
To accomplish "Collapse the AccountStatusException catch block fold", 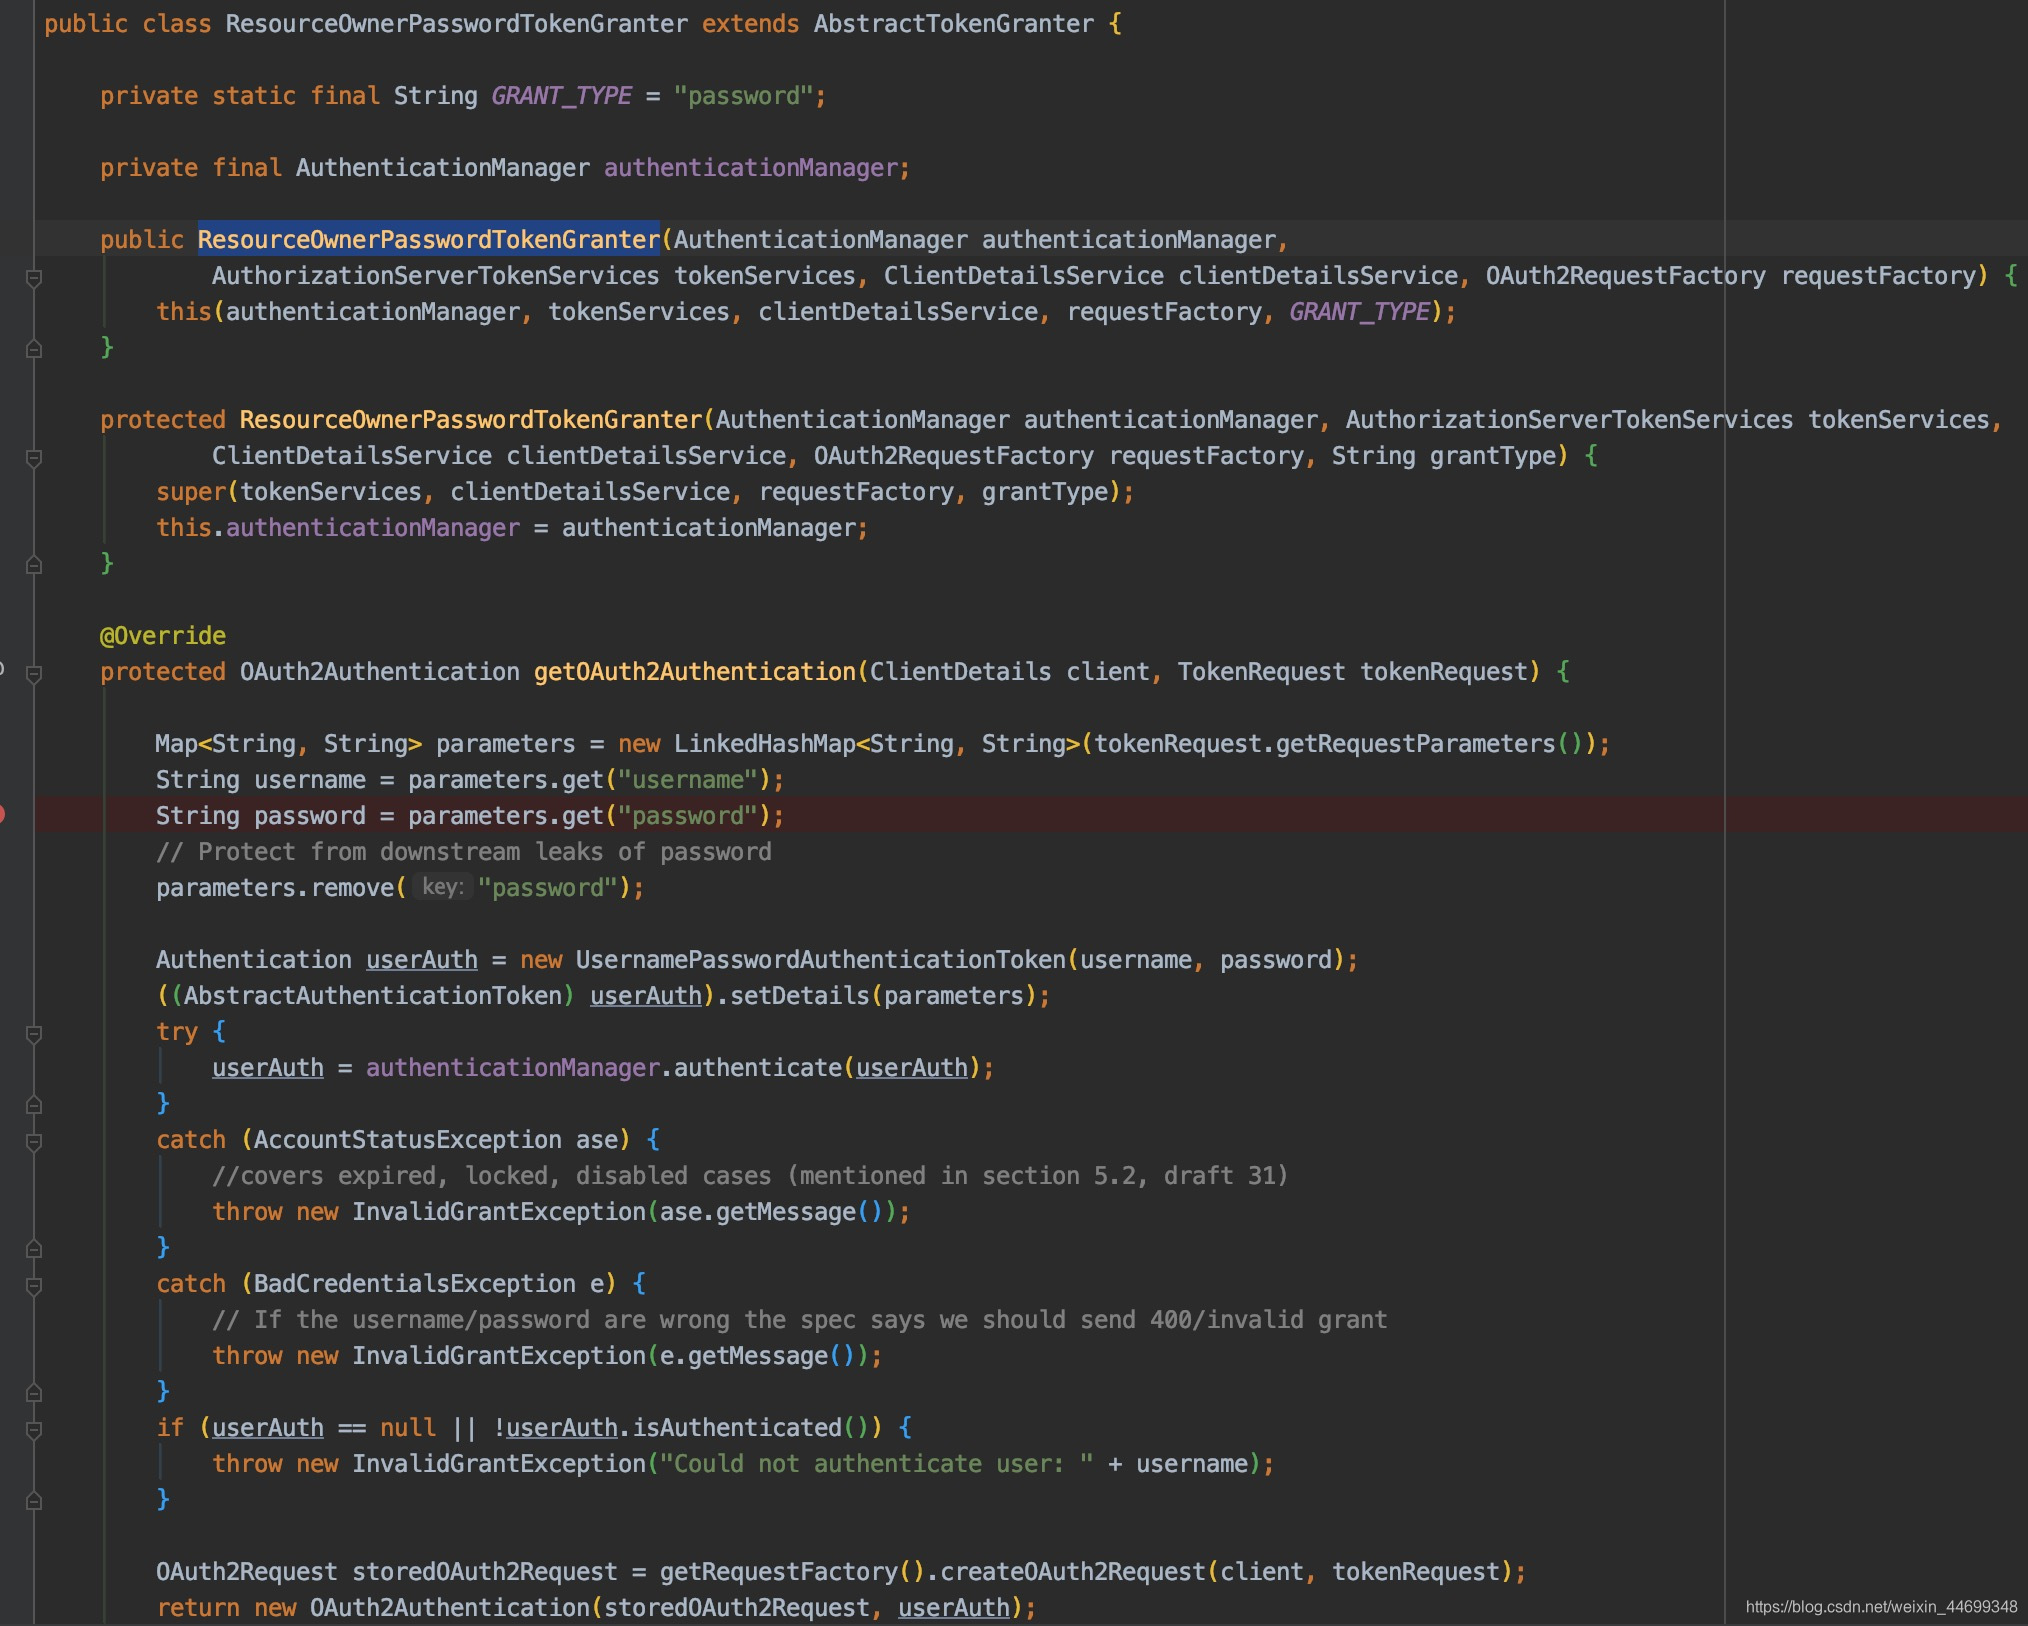I will pos(33,1141).
